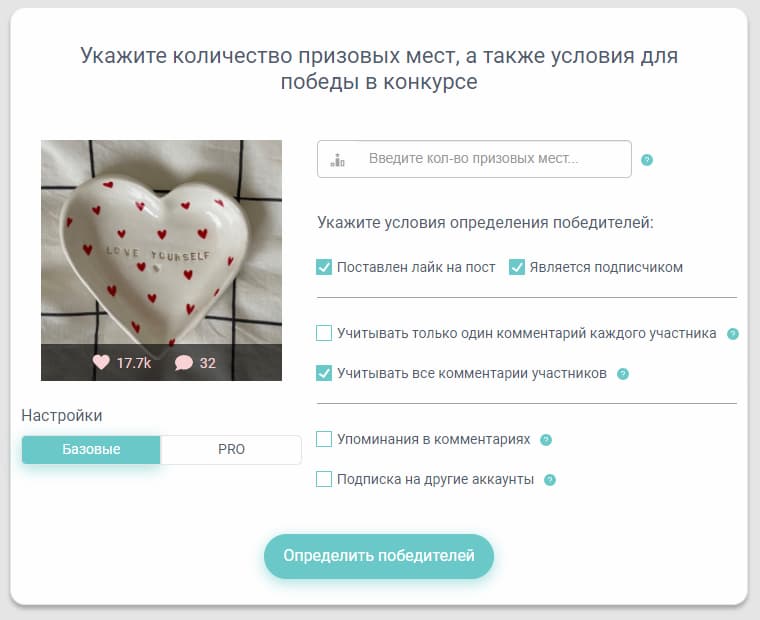760x620 pixels.
Task: Toggle 'Учитывать все комментарии участников' checkbox
Action: coord(324,373)
